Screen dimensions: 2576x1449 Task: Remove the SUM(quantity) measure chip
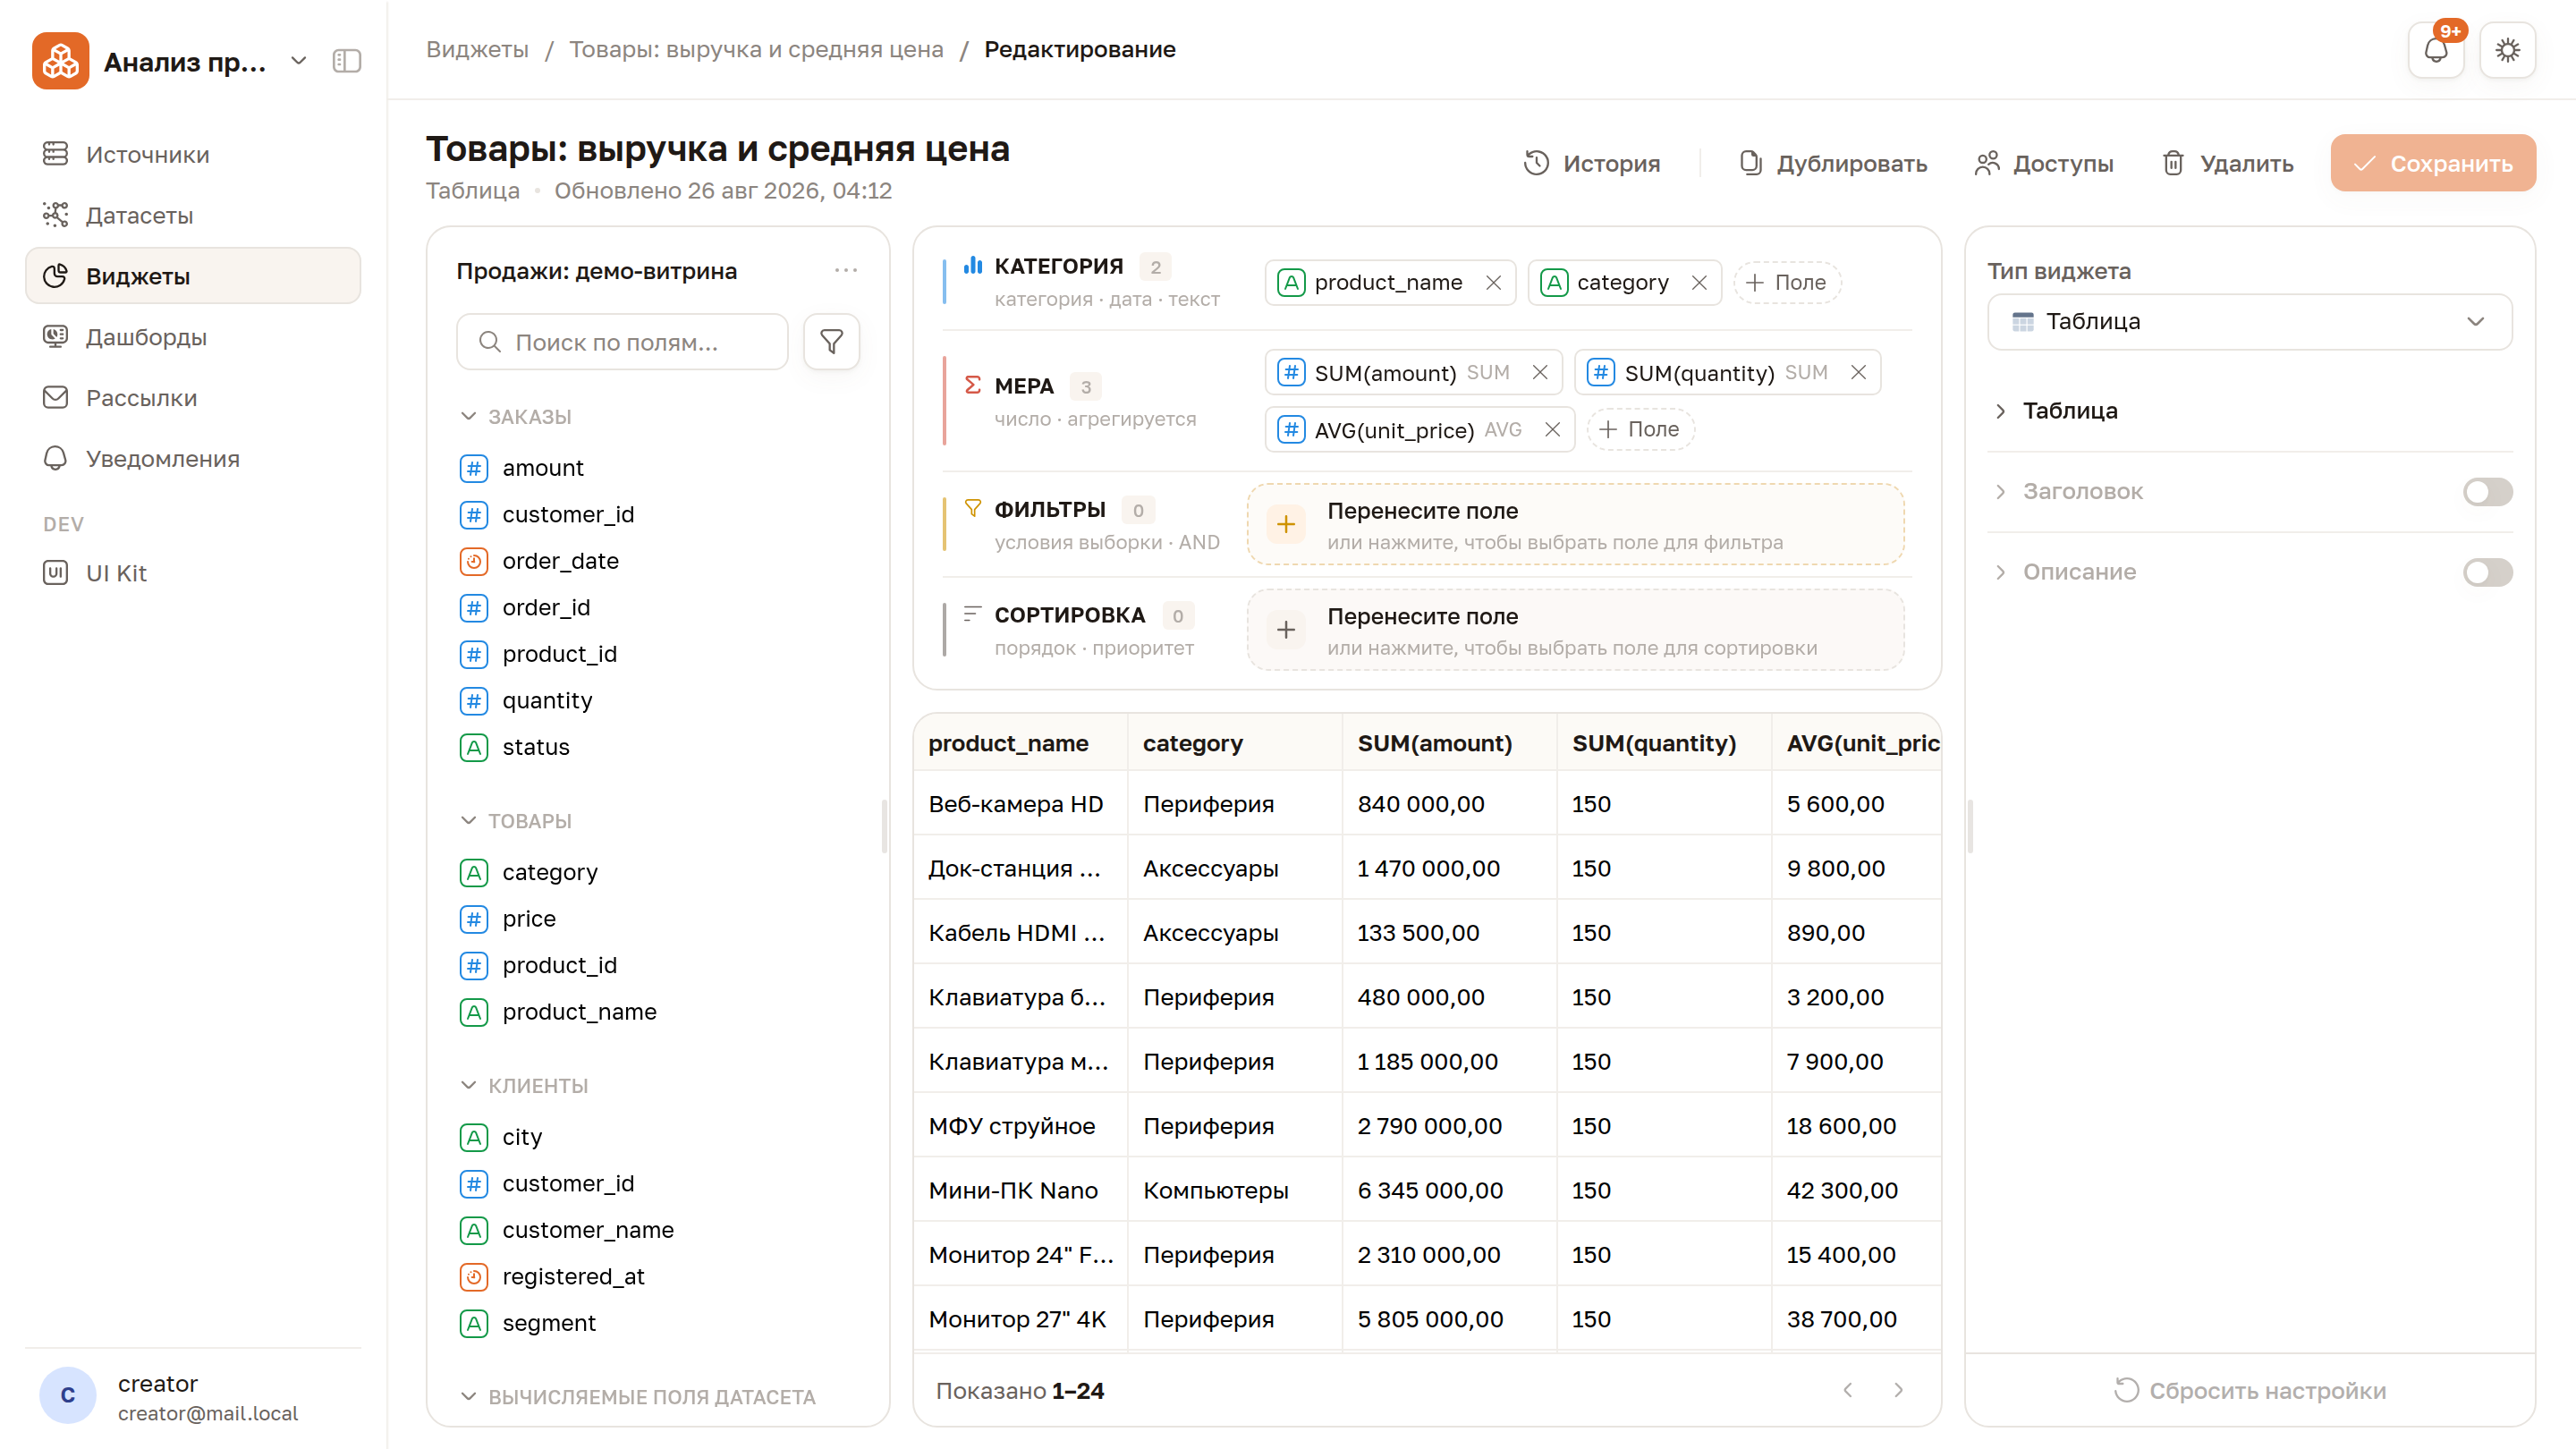(x=1858, y=372)
